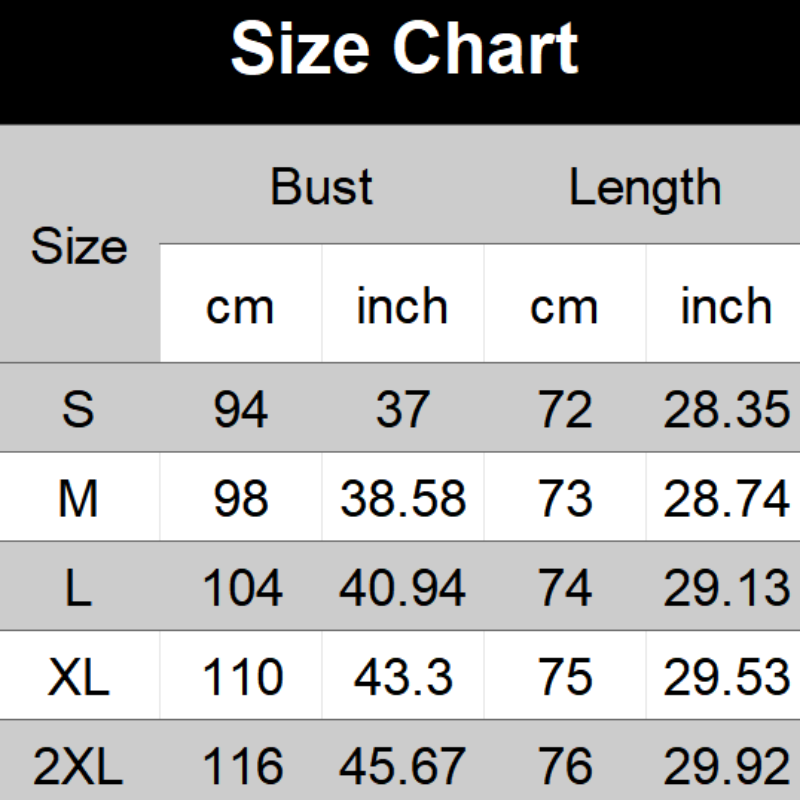Image resolution: width=800 pixels, height=800 pixels.
Task: Click the 75 length cm value
Action: tap(564, 678)
